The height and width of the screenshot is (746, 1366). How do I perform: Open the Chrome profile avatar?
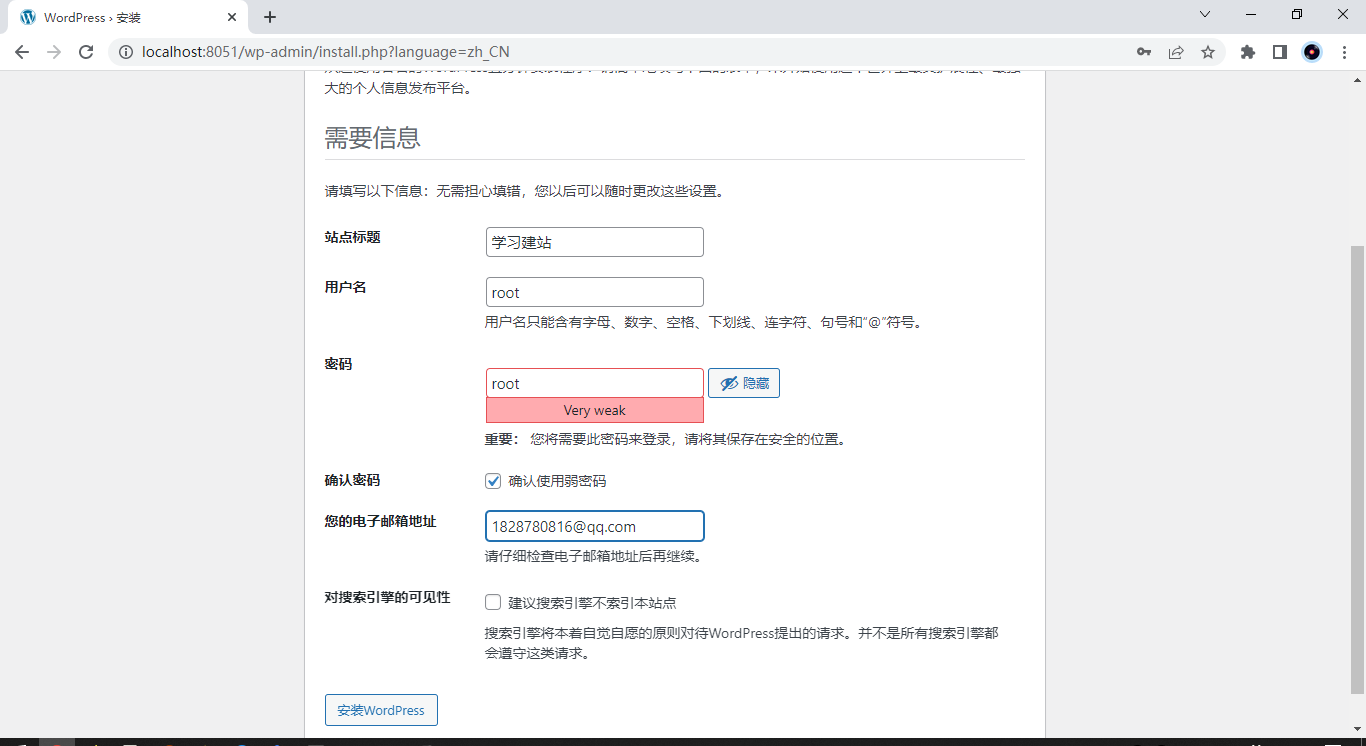click(x=1312, y=52)
